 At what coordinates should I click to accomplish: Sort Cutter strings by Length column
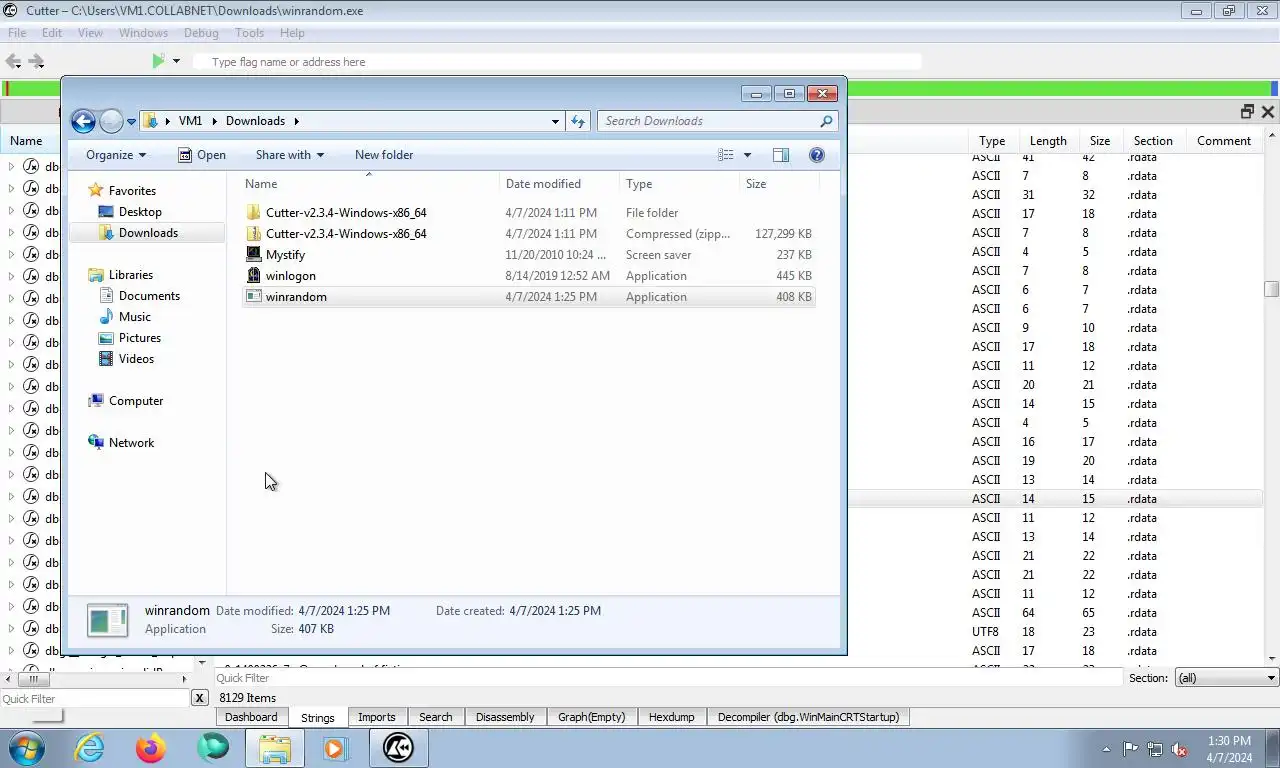(1048, 141)
